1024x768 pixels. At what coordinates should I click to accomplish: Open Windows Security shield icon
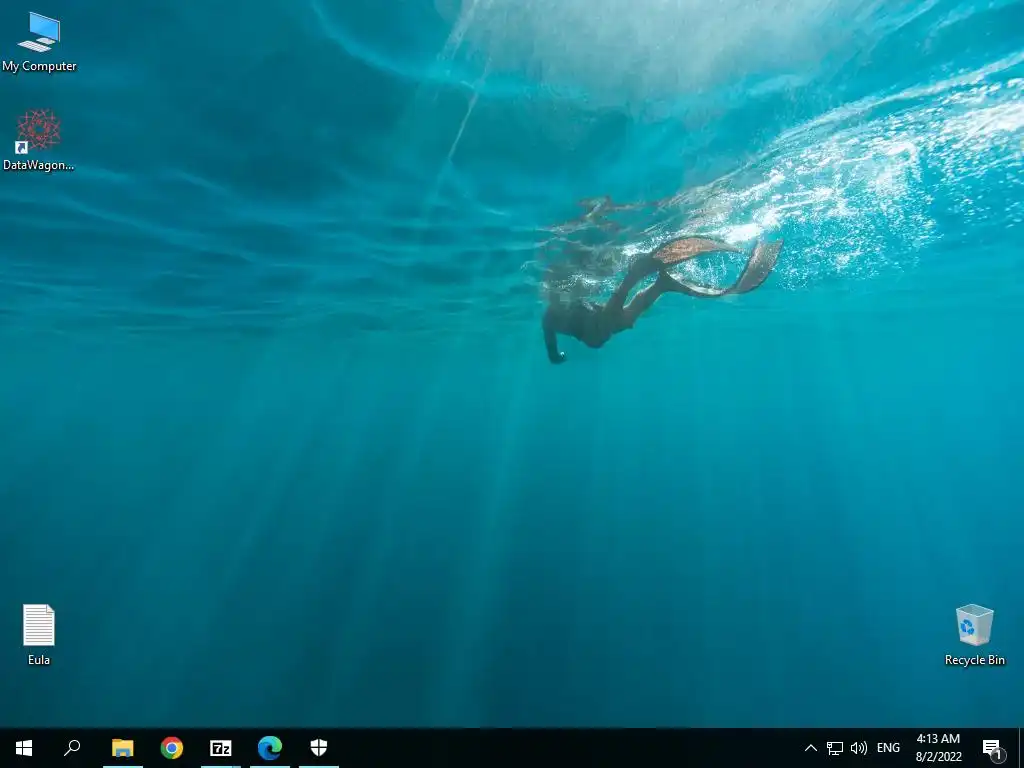pyautogui.click(x=319, y=748)
